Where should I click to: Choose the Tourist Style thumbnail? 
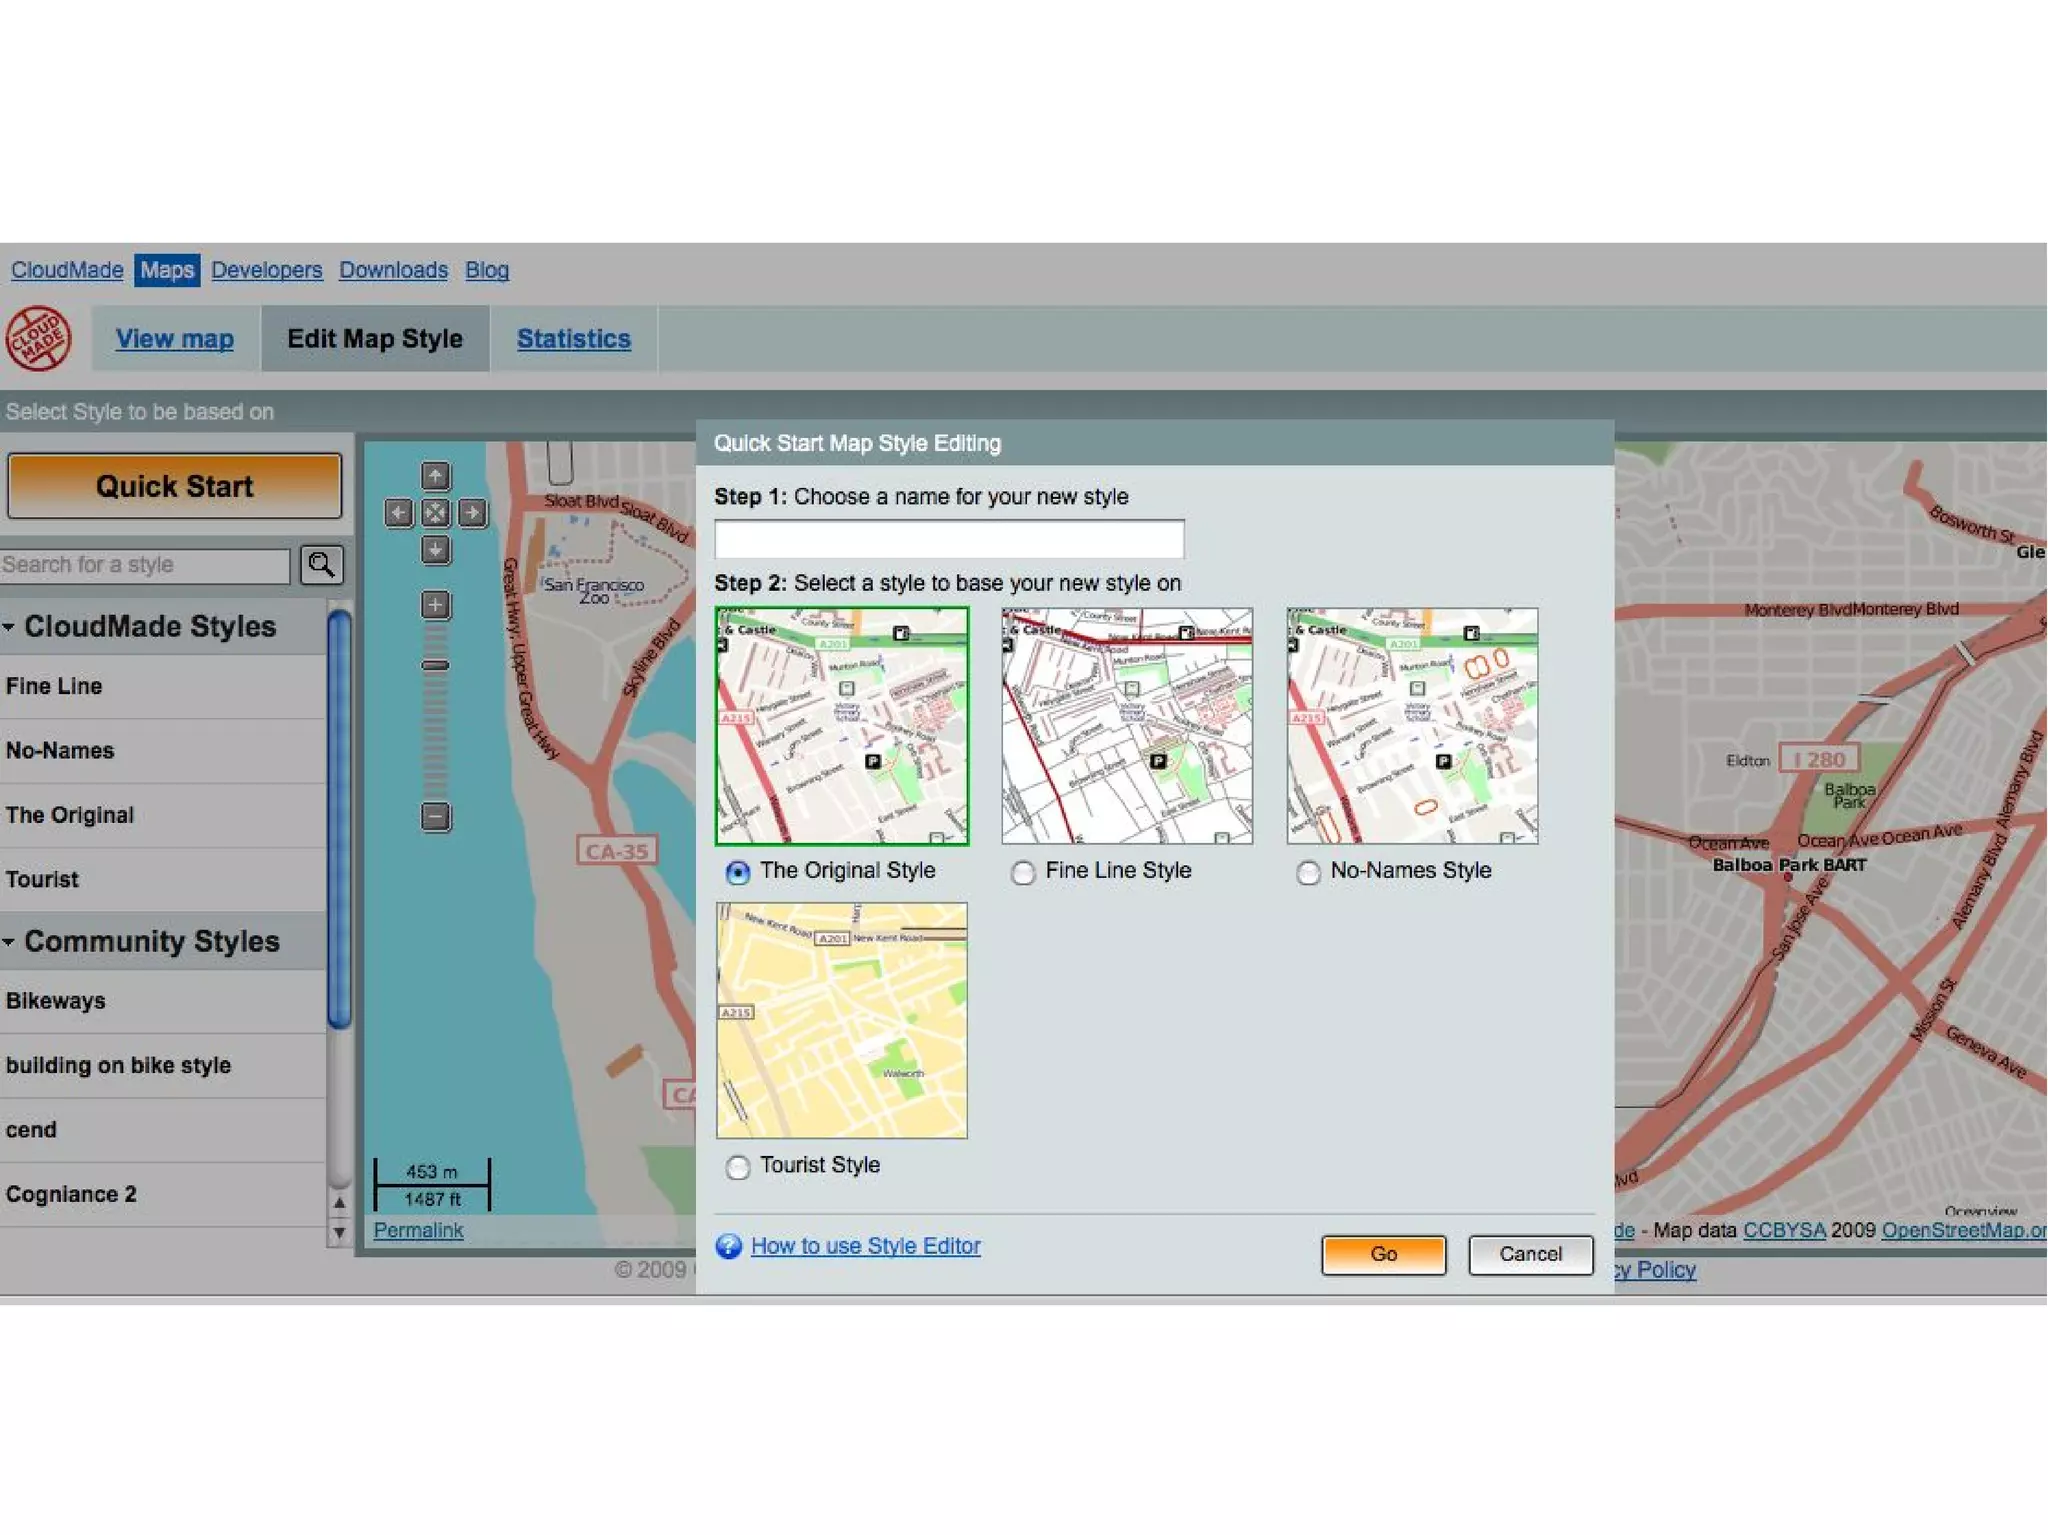point(842,1020)
